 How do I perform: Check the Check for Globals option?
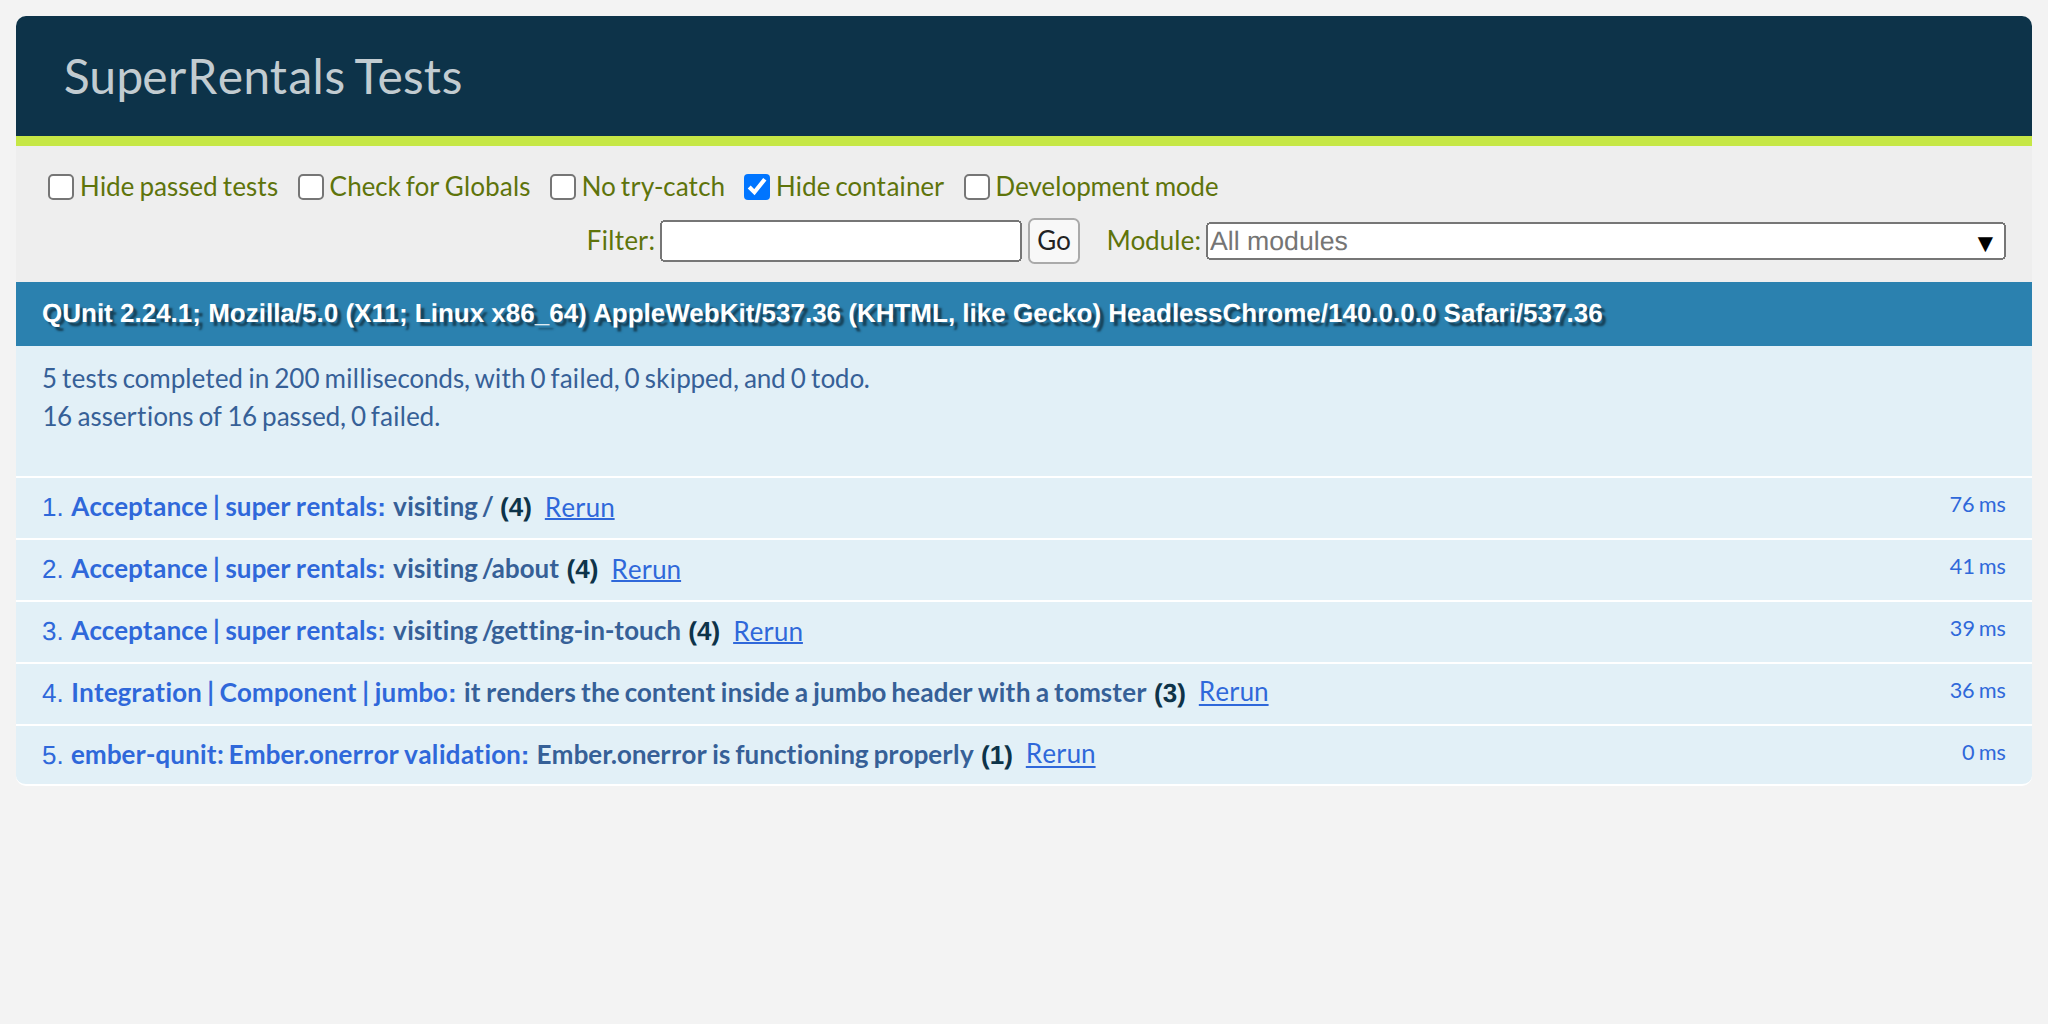(311, 187)
